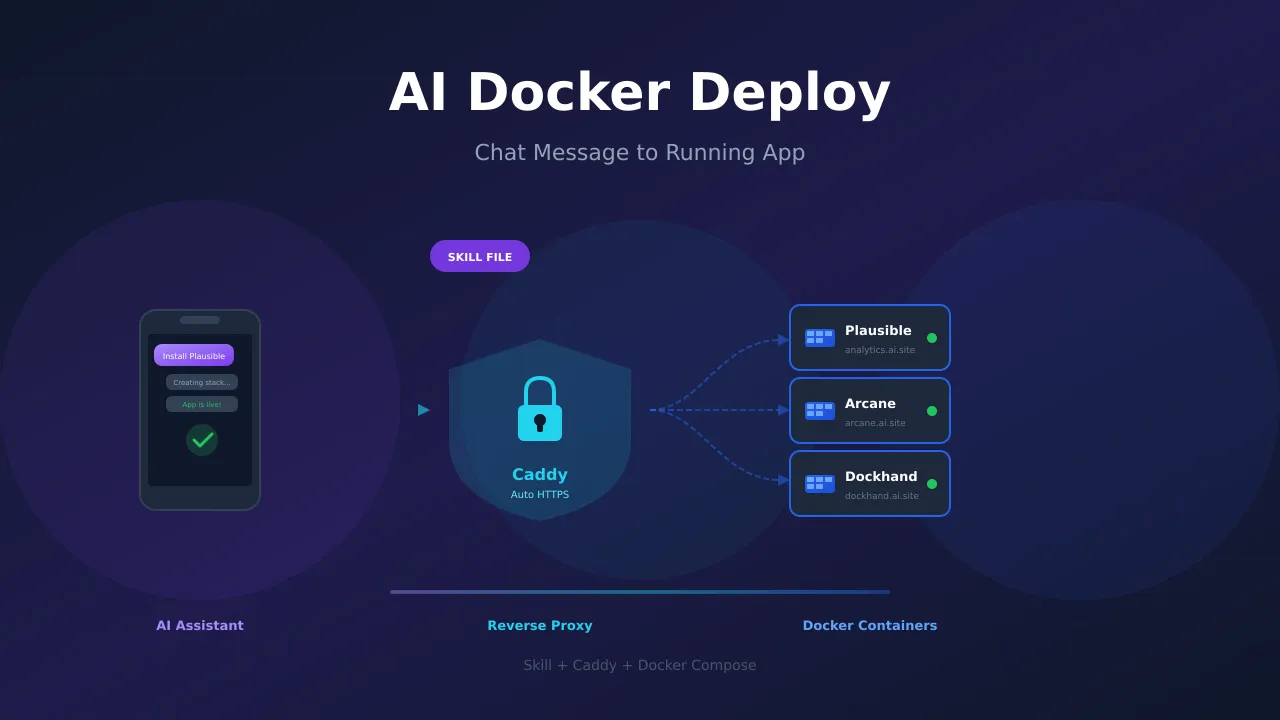Click the AI Assistant label
Viewport: 1280px width, 720px height.
(200, 626)
